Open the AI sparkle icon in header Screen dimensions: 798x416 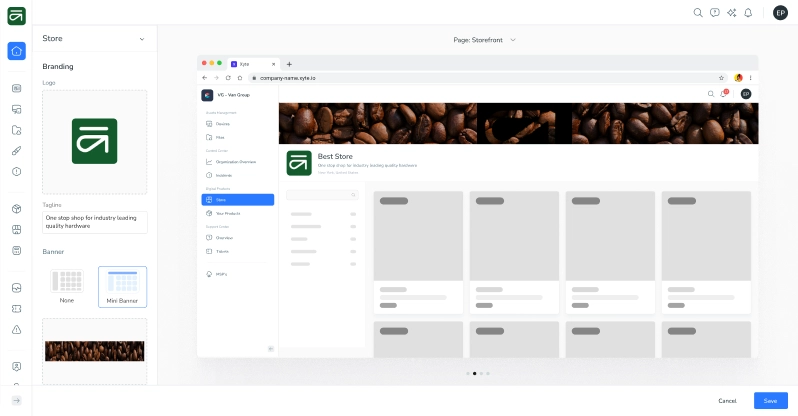(x=731, y=13)
